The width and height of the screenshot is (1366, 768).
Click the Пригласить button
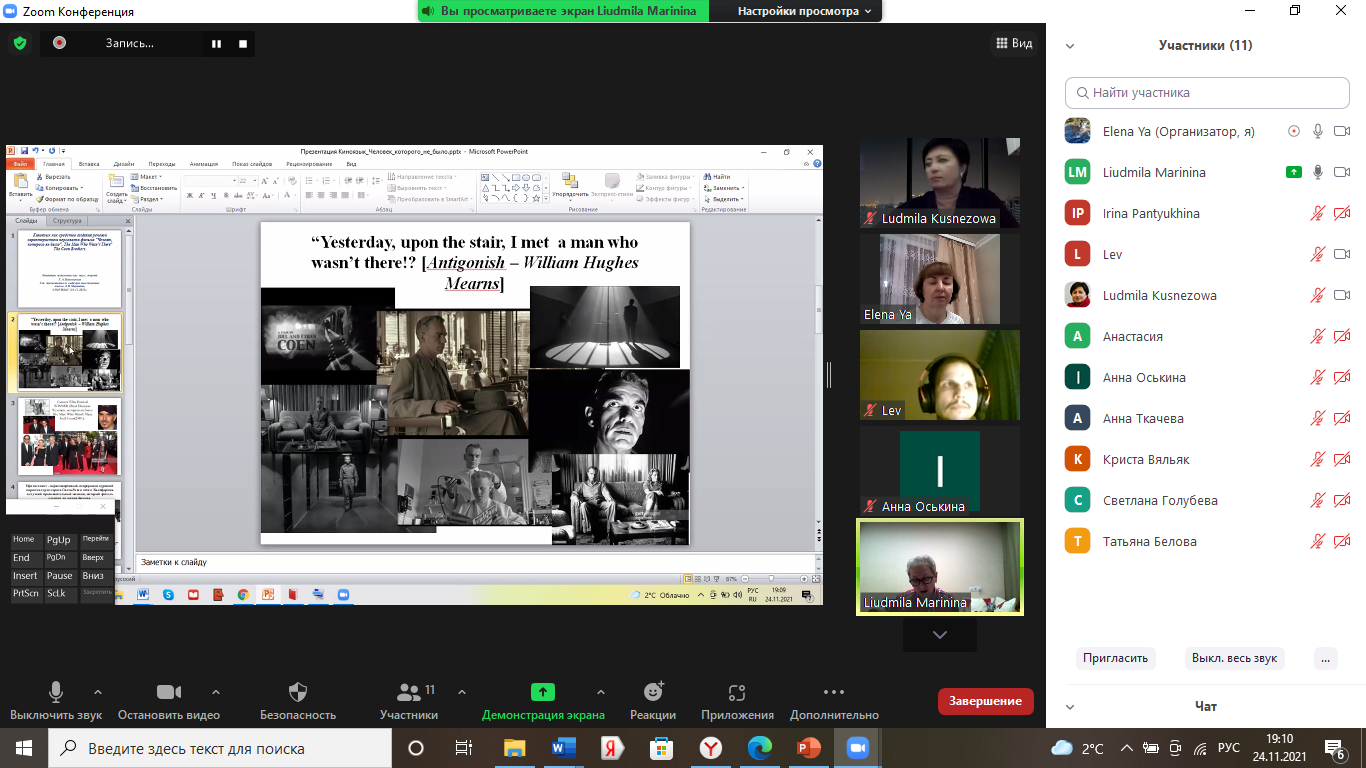tap(1116, 658)
